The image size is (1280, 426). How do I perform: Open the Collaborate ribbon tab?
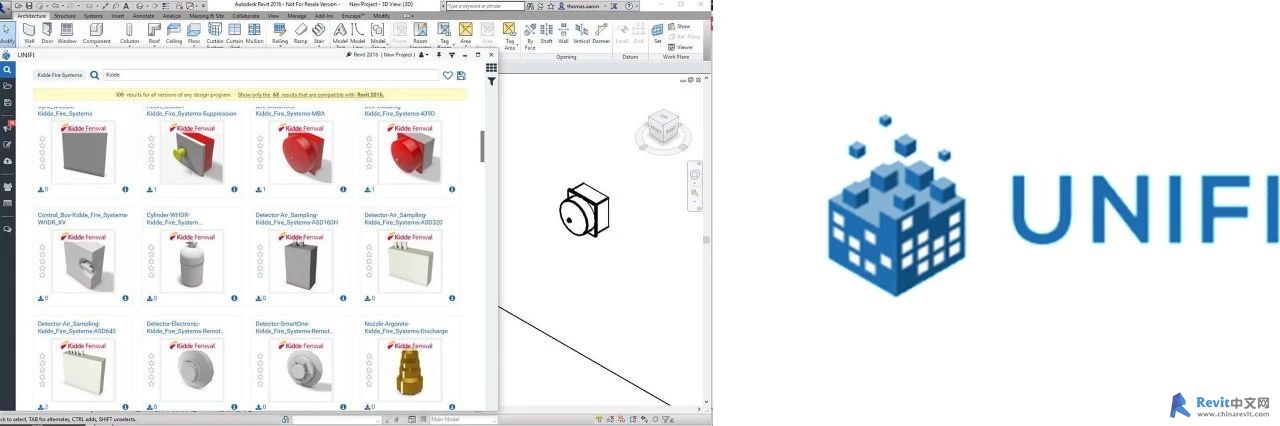(245, 16)
